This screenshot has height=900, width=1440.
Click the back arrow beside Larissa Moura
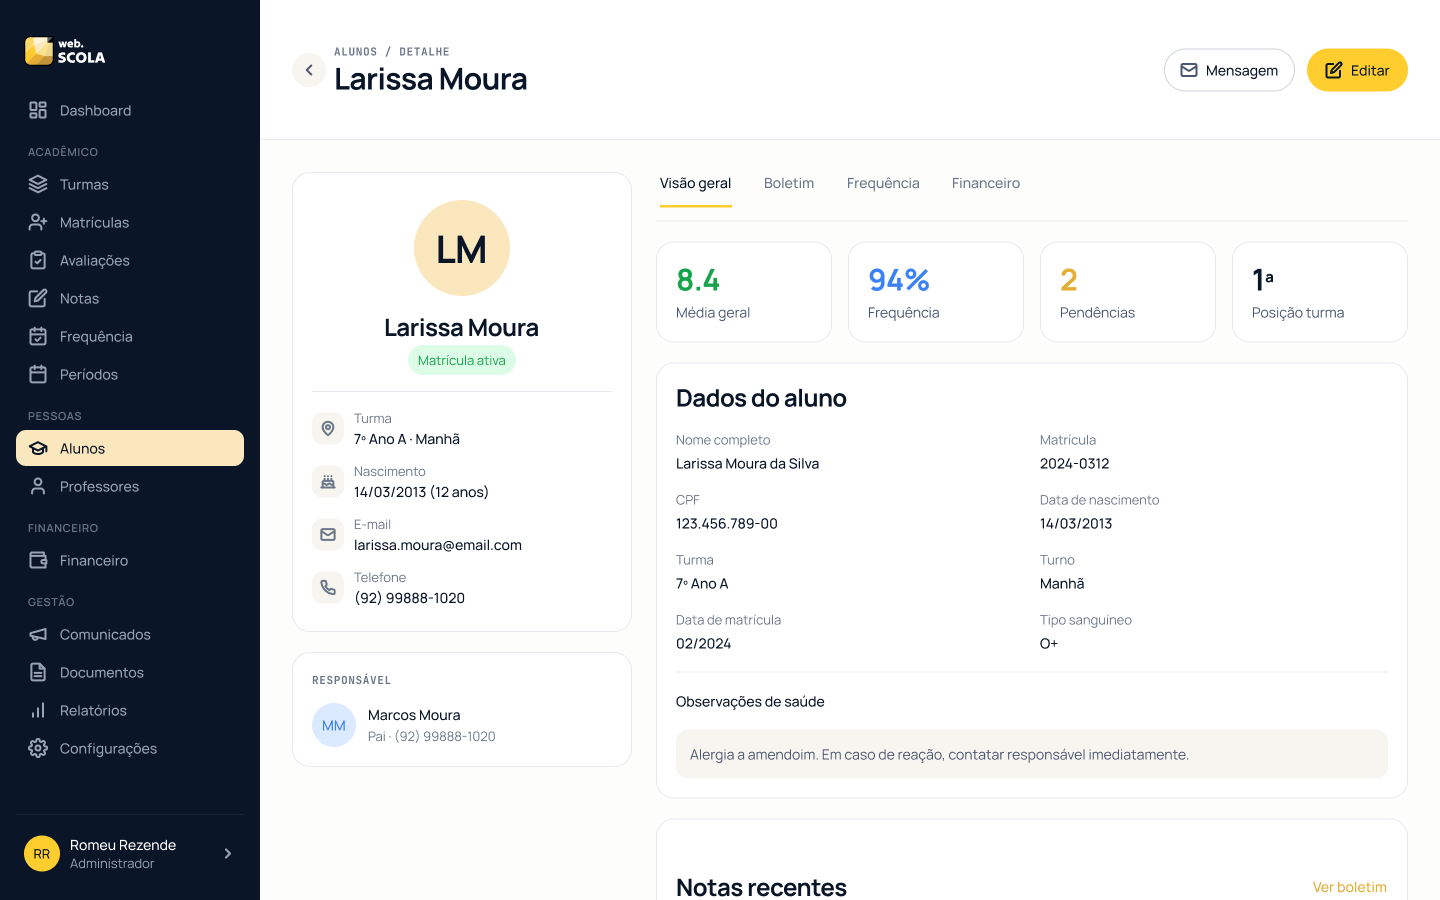(309, 70)
